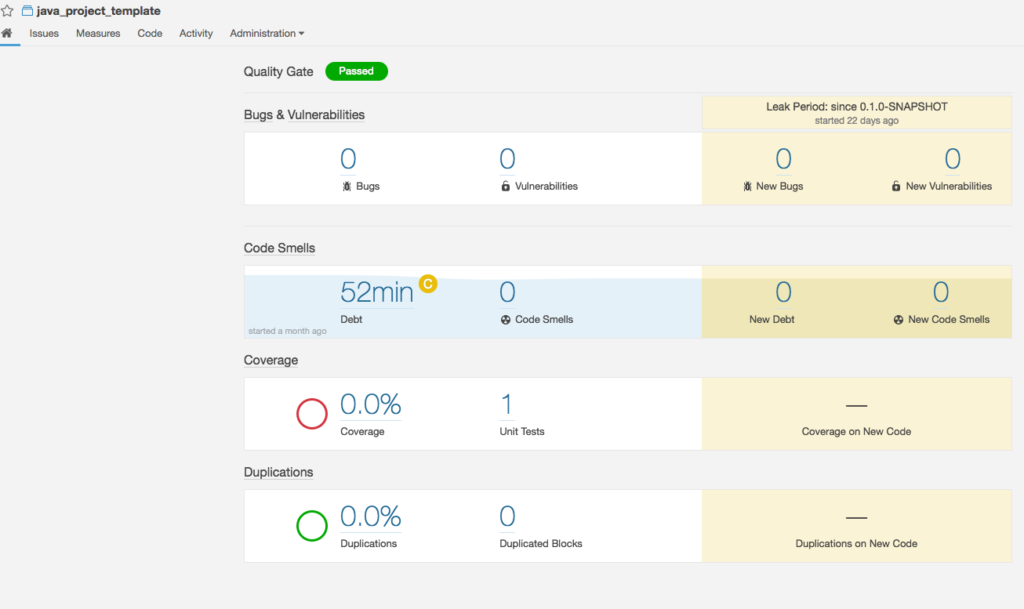Open the Issues tab
This screenshot has height=609, width=1024.
pos(44,33)
